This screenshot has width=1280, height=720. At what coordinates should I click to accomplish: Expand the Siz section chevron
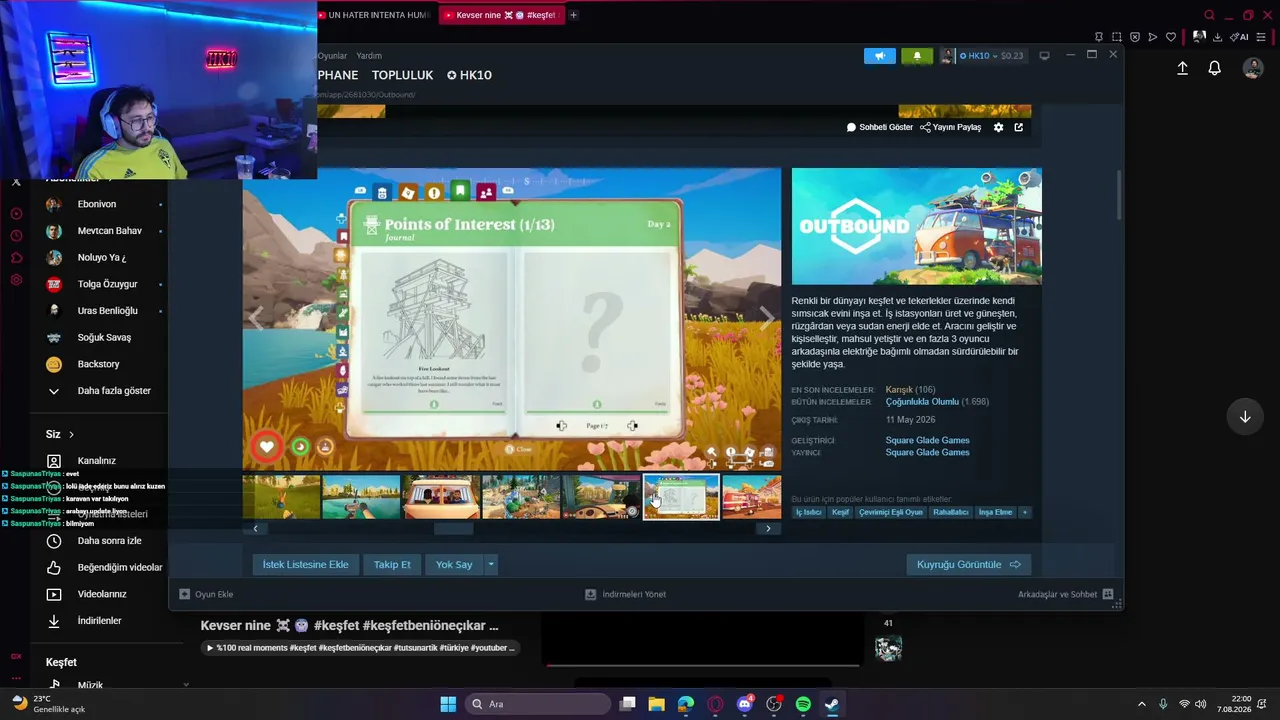71,435
